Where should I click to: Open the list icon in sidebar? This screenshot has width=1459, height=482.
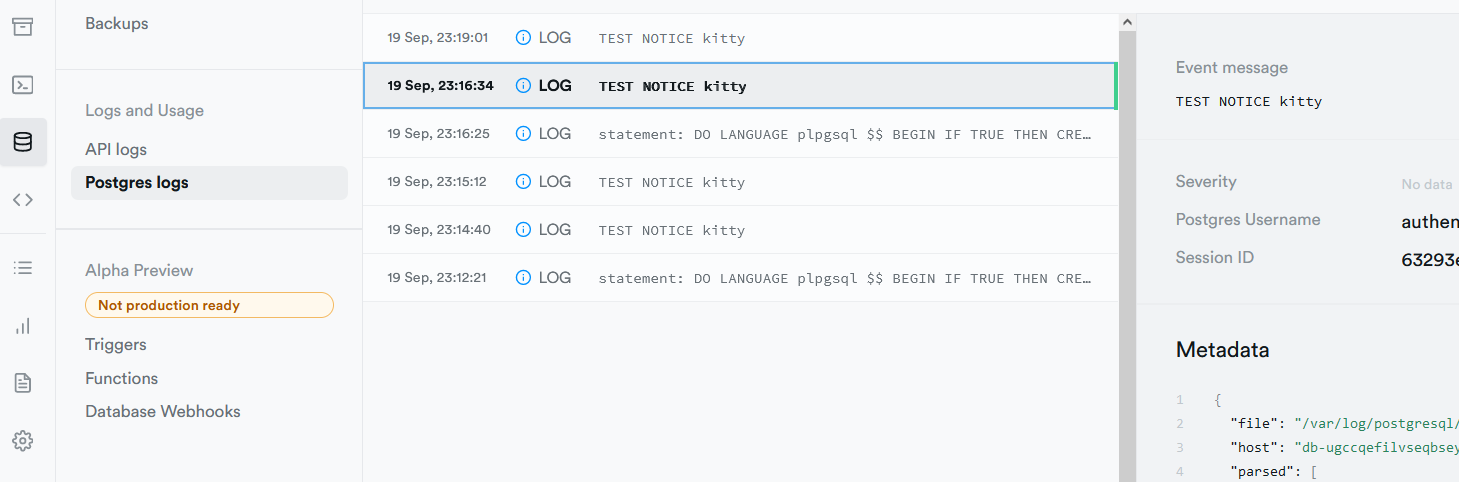(22, 268)
